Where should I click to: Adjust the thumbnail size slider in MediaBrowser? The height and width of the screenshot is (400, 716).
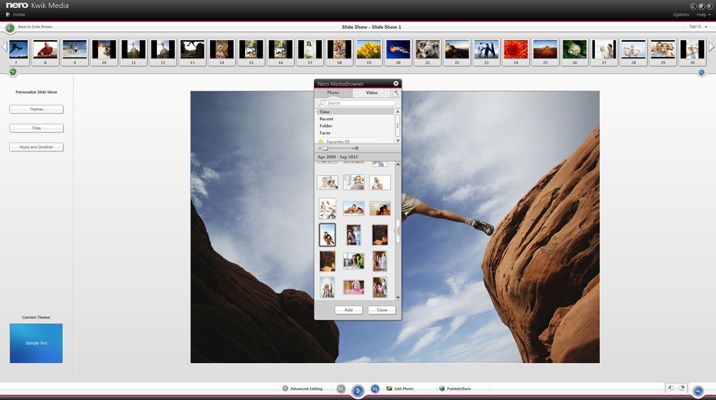(x=327, y=148)
